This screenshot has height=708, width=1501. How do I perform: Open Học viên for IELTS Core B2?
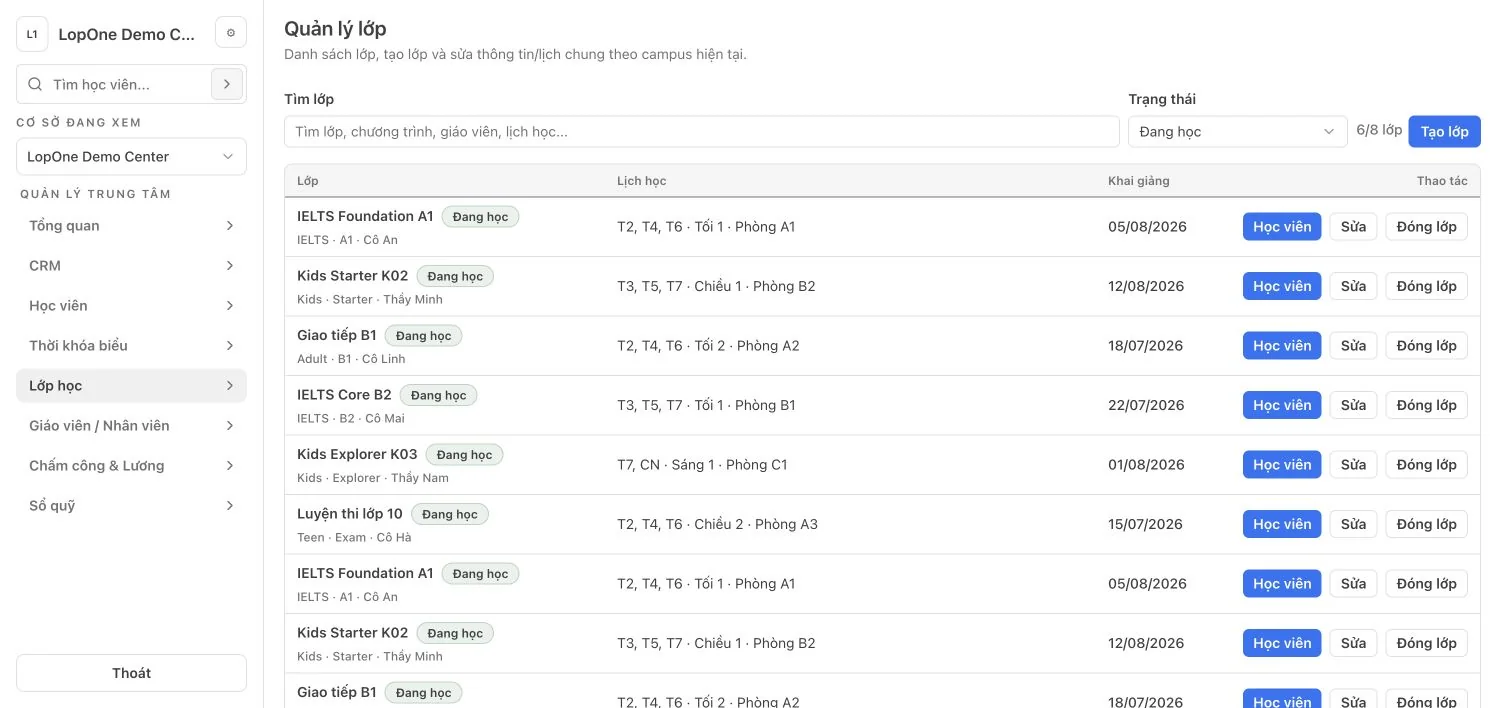click(x=1282, y=405)
